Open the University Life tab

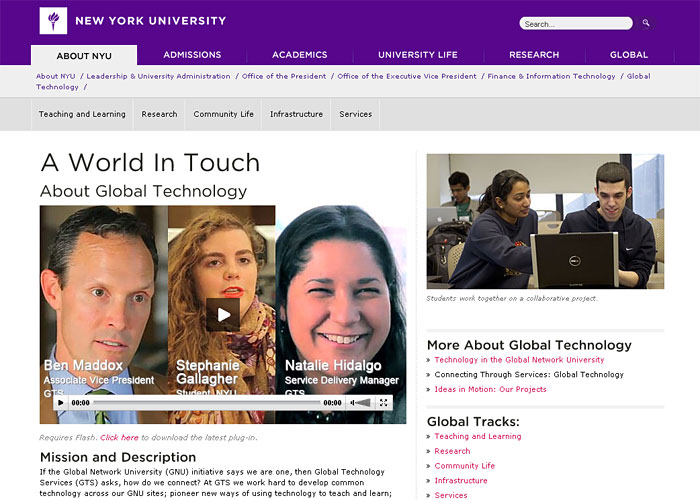(418, 55)
